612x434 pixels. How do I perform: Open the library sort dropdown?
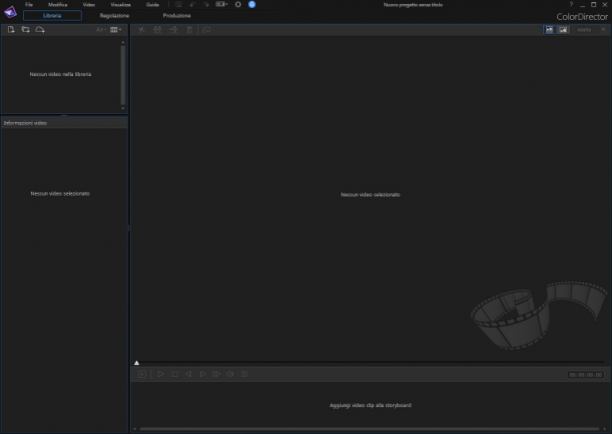101,30
